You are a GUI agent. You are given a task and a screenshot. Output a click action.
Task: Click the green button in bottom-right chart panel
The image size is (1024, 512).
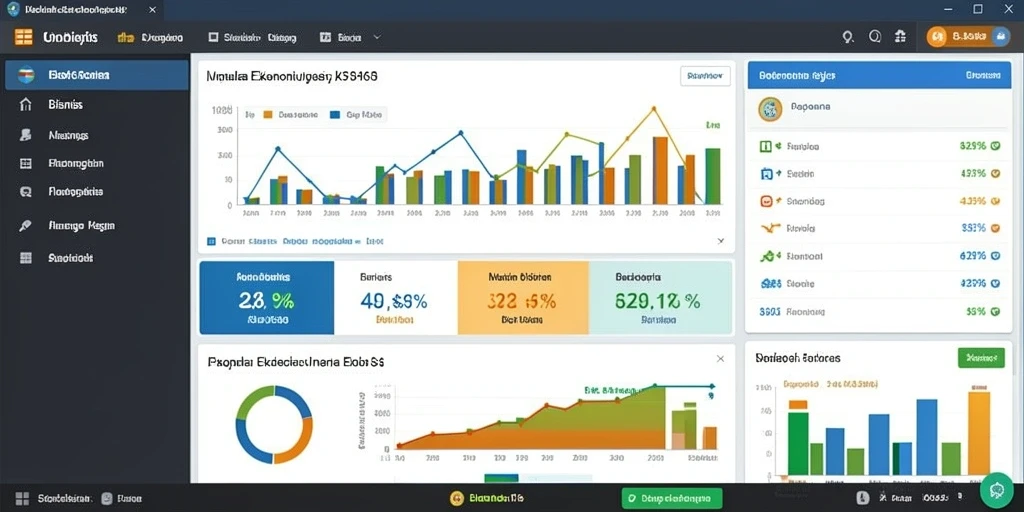(981, 358)
